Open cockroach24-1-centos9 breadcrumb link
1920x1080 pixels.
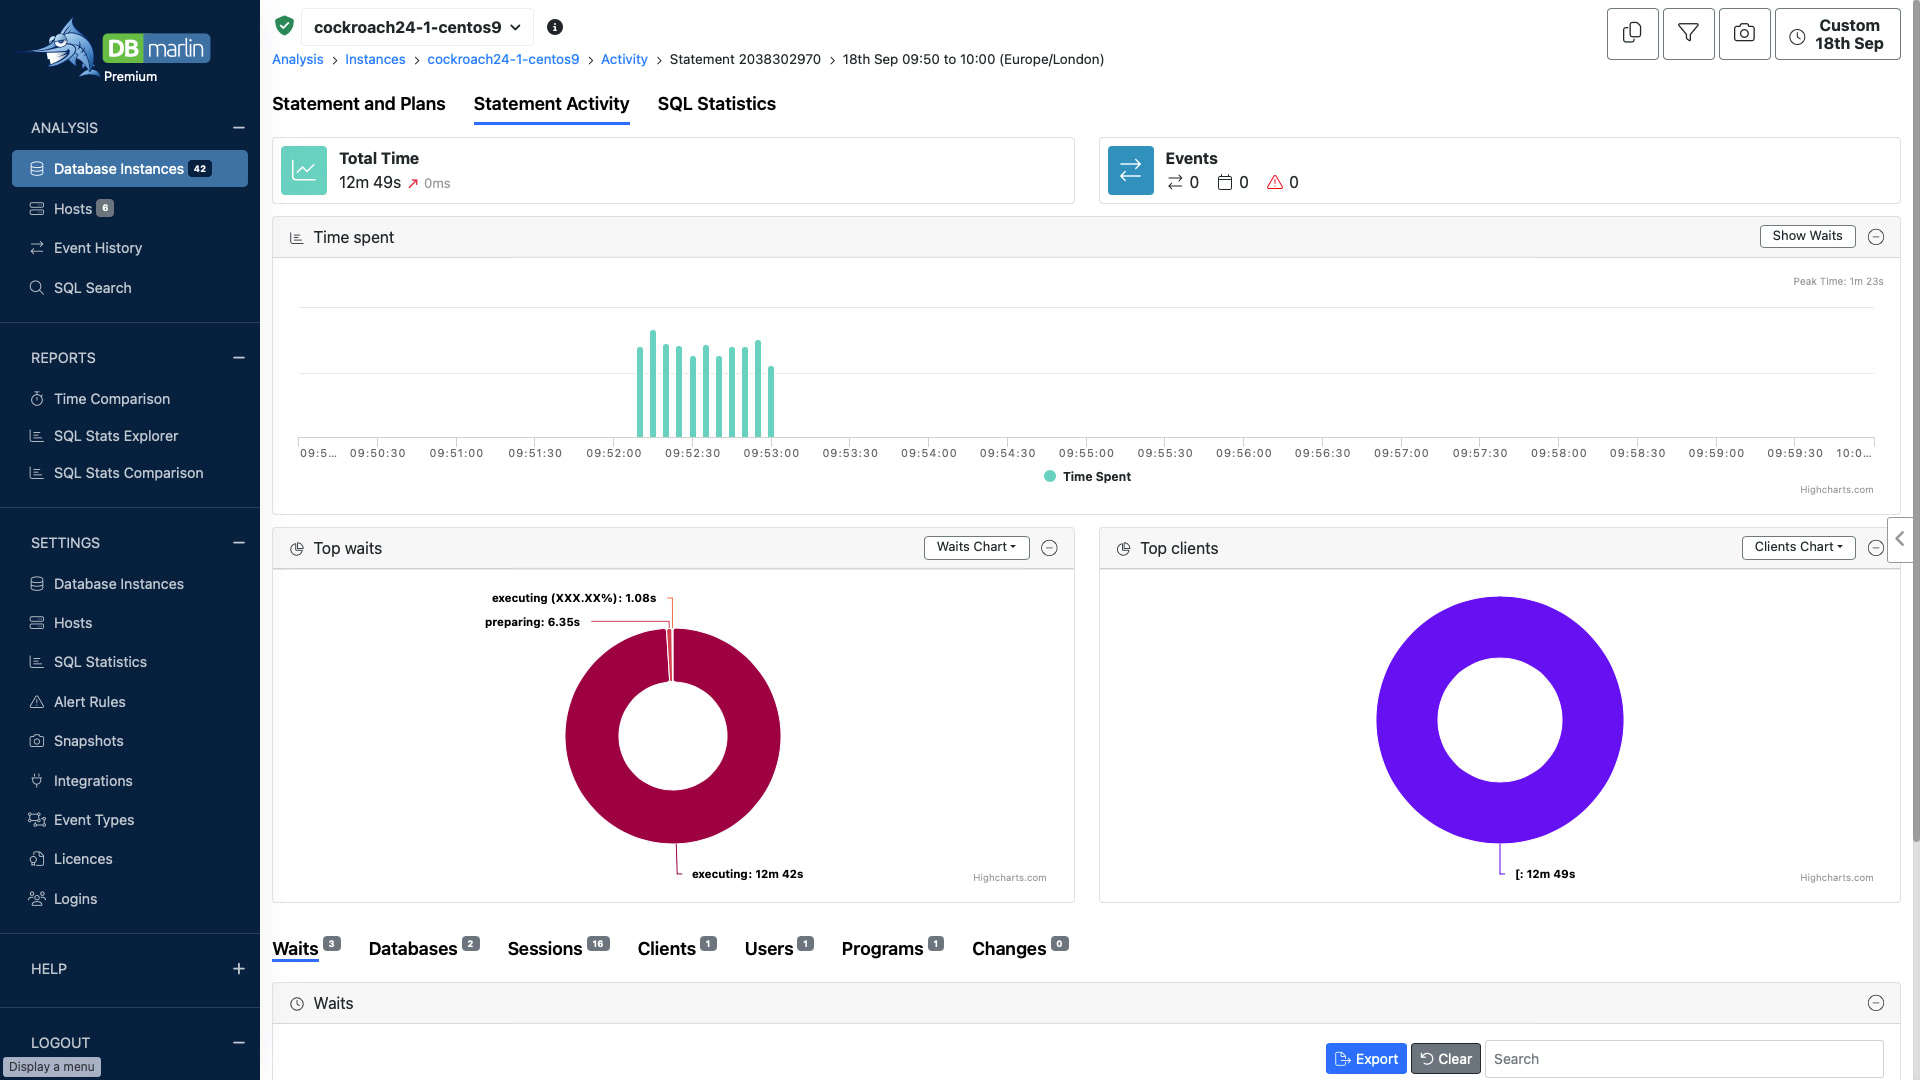click(x=503, y=60)
